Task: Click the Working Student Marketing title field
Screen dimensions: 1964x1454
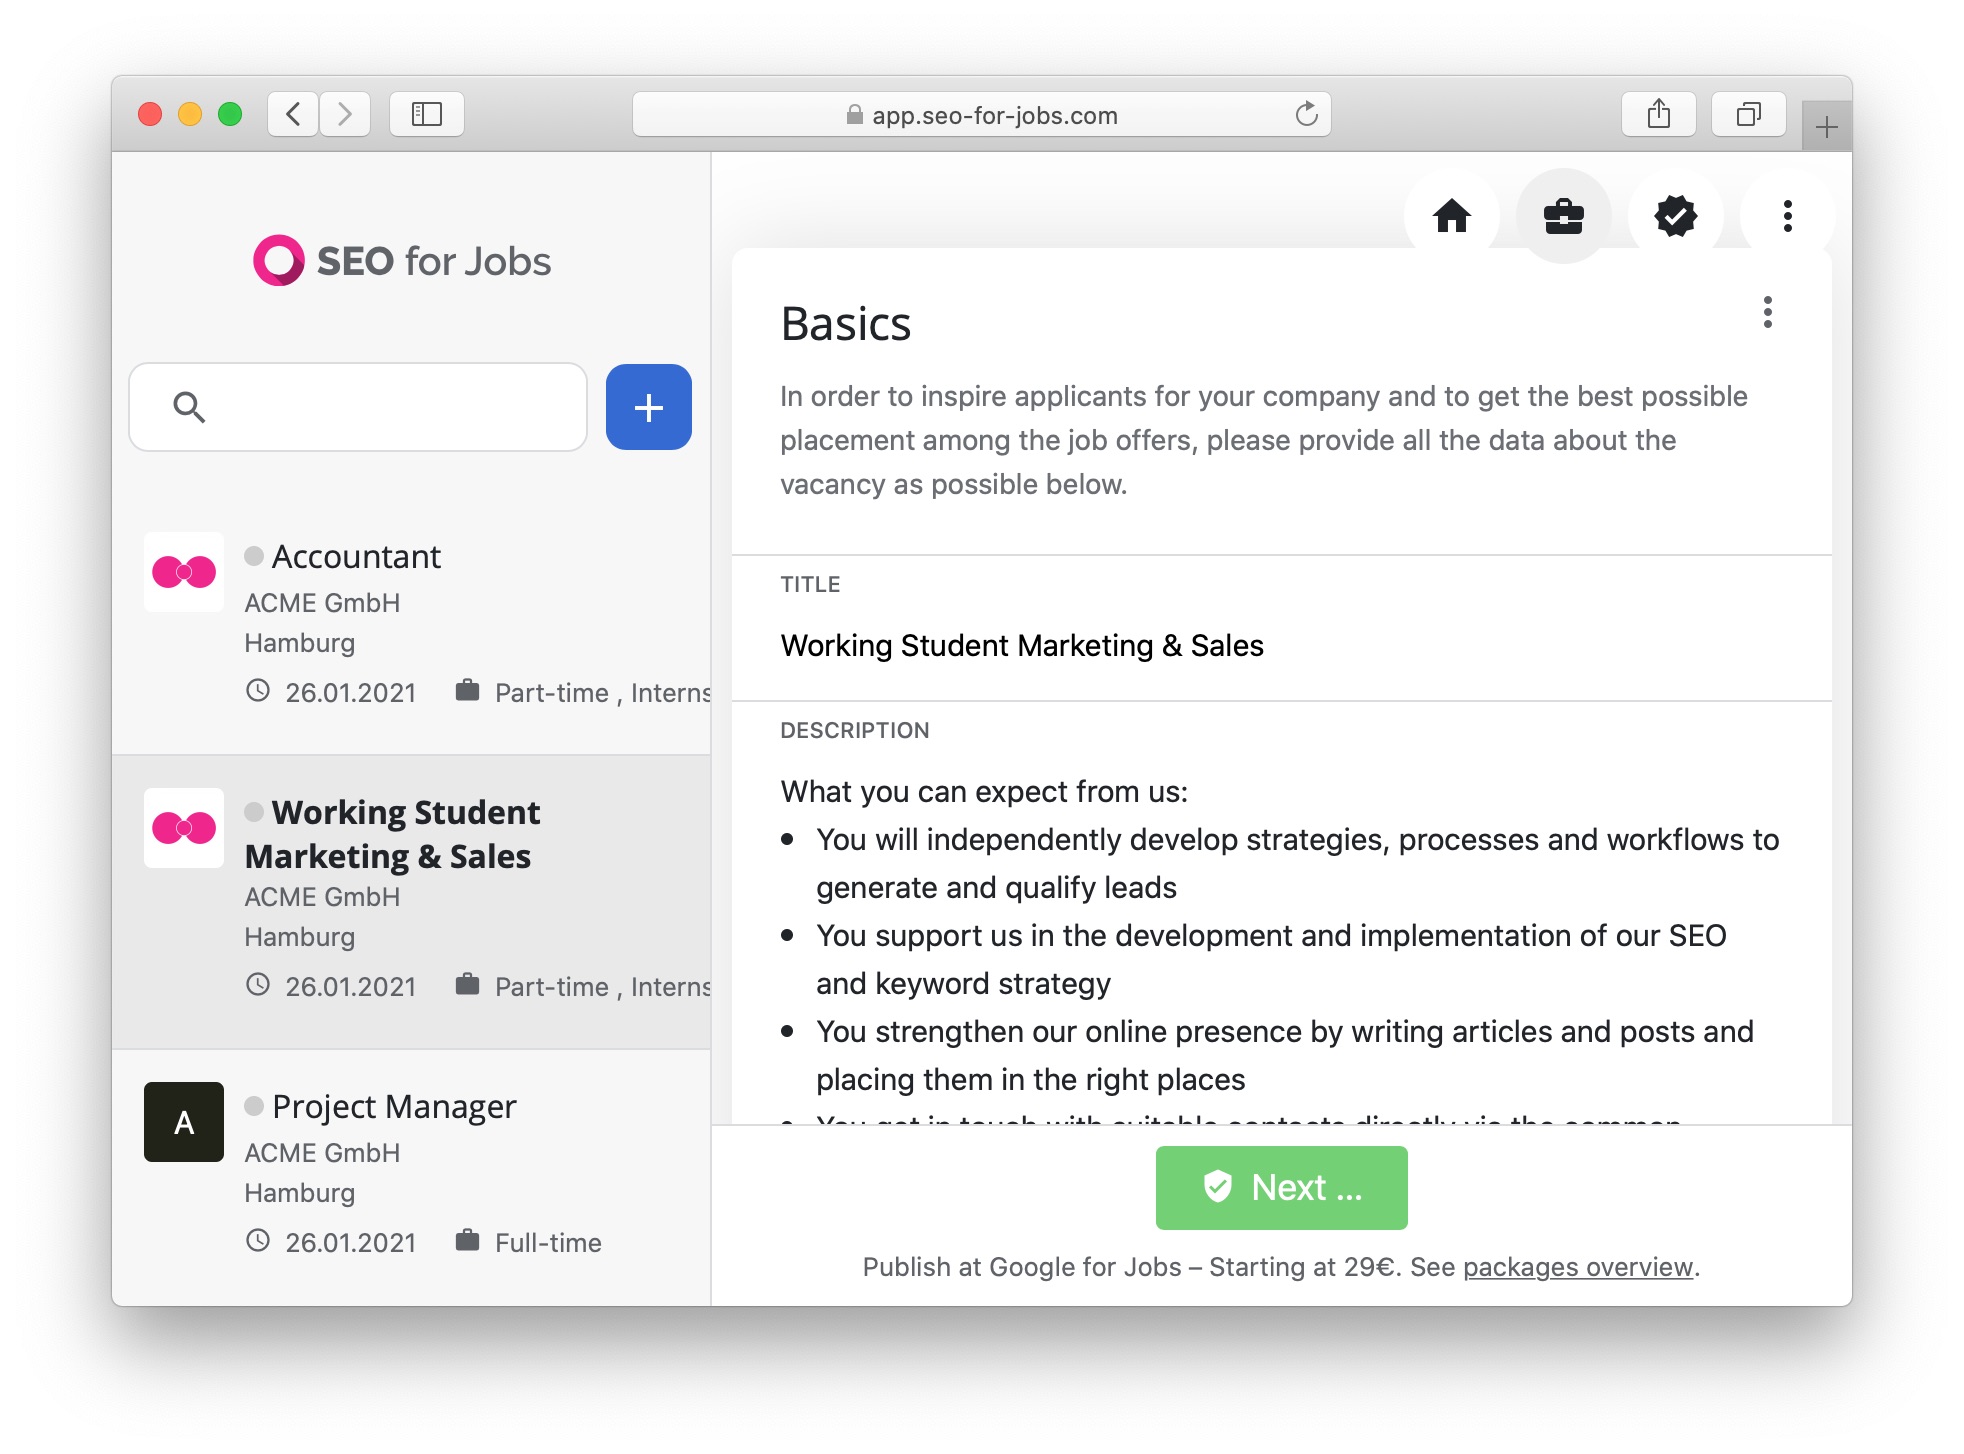Action: coord(1021,646)
